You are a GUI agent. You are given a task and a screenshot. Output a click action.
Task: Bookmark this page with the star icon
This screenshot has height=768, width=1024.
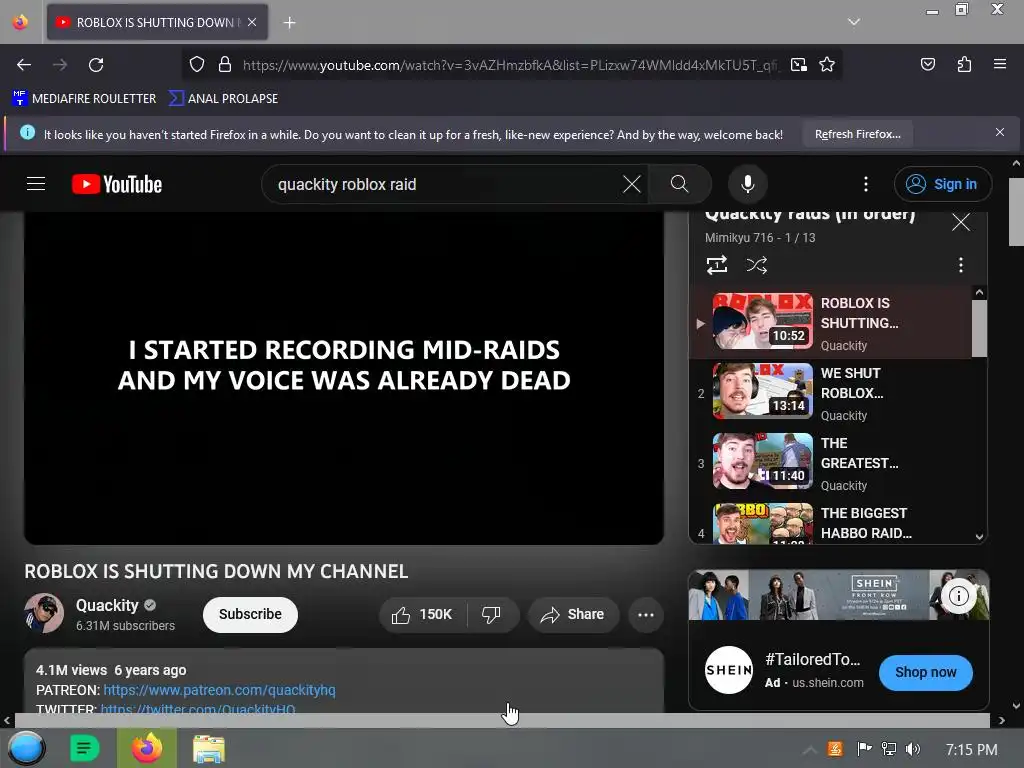[x=827, y=65]
